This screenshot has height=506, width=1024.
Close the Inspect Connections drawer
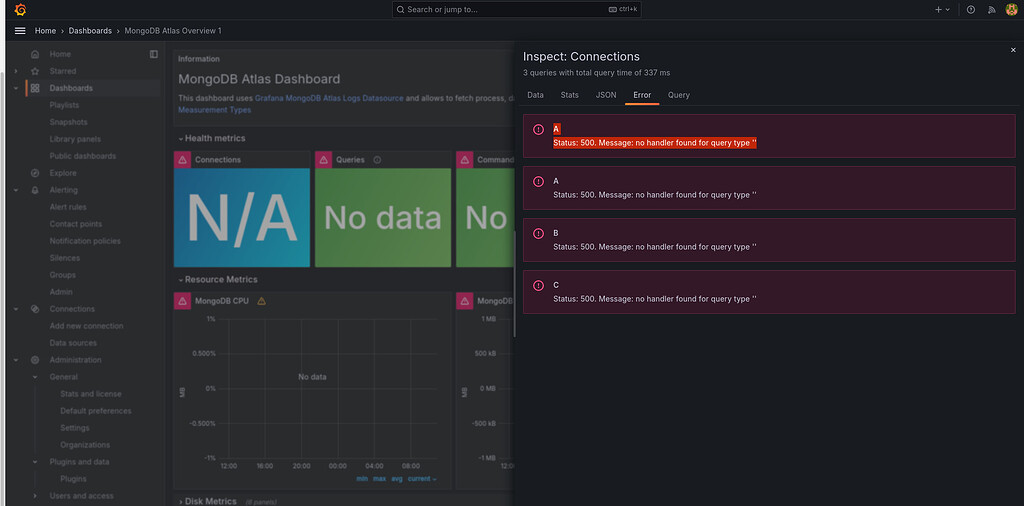point(1012,49)
